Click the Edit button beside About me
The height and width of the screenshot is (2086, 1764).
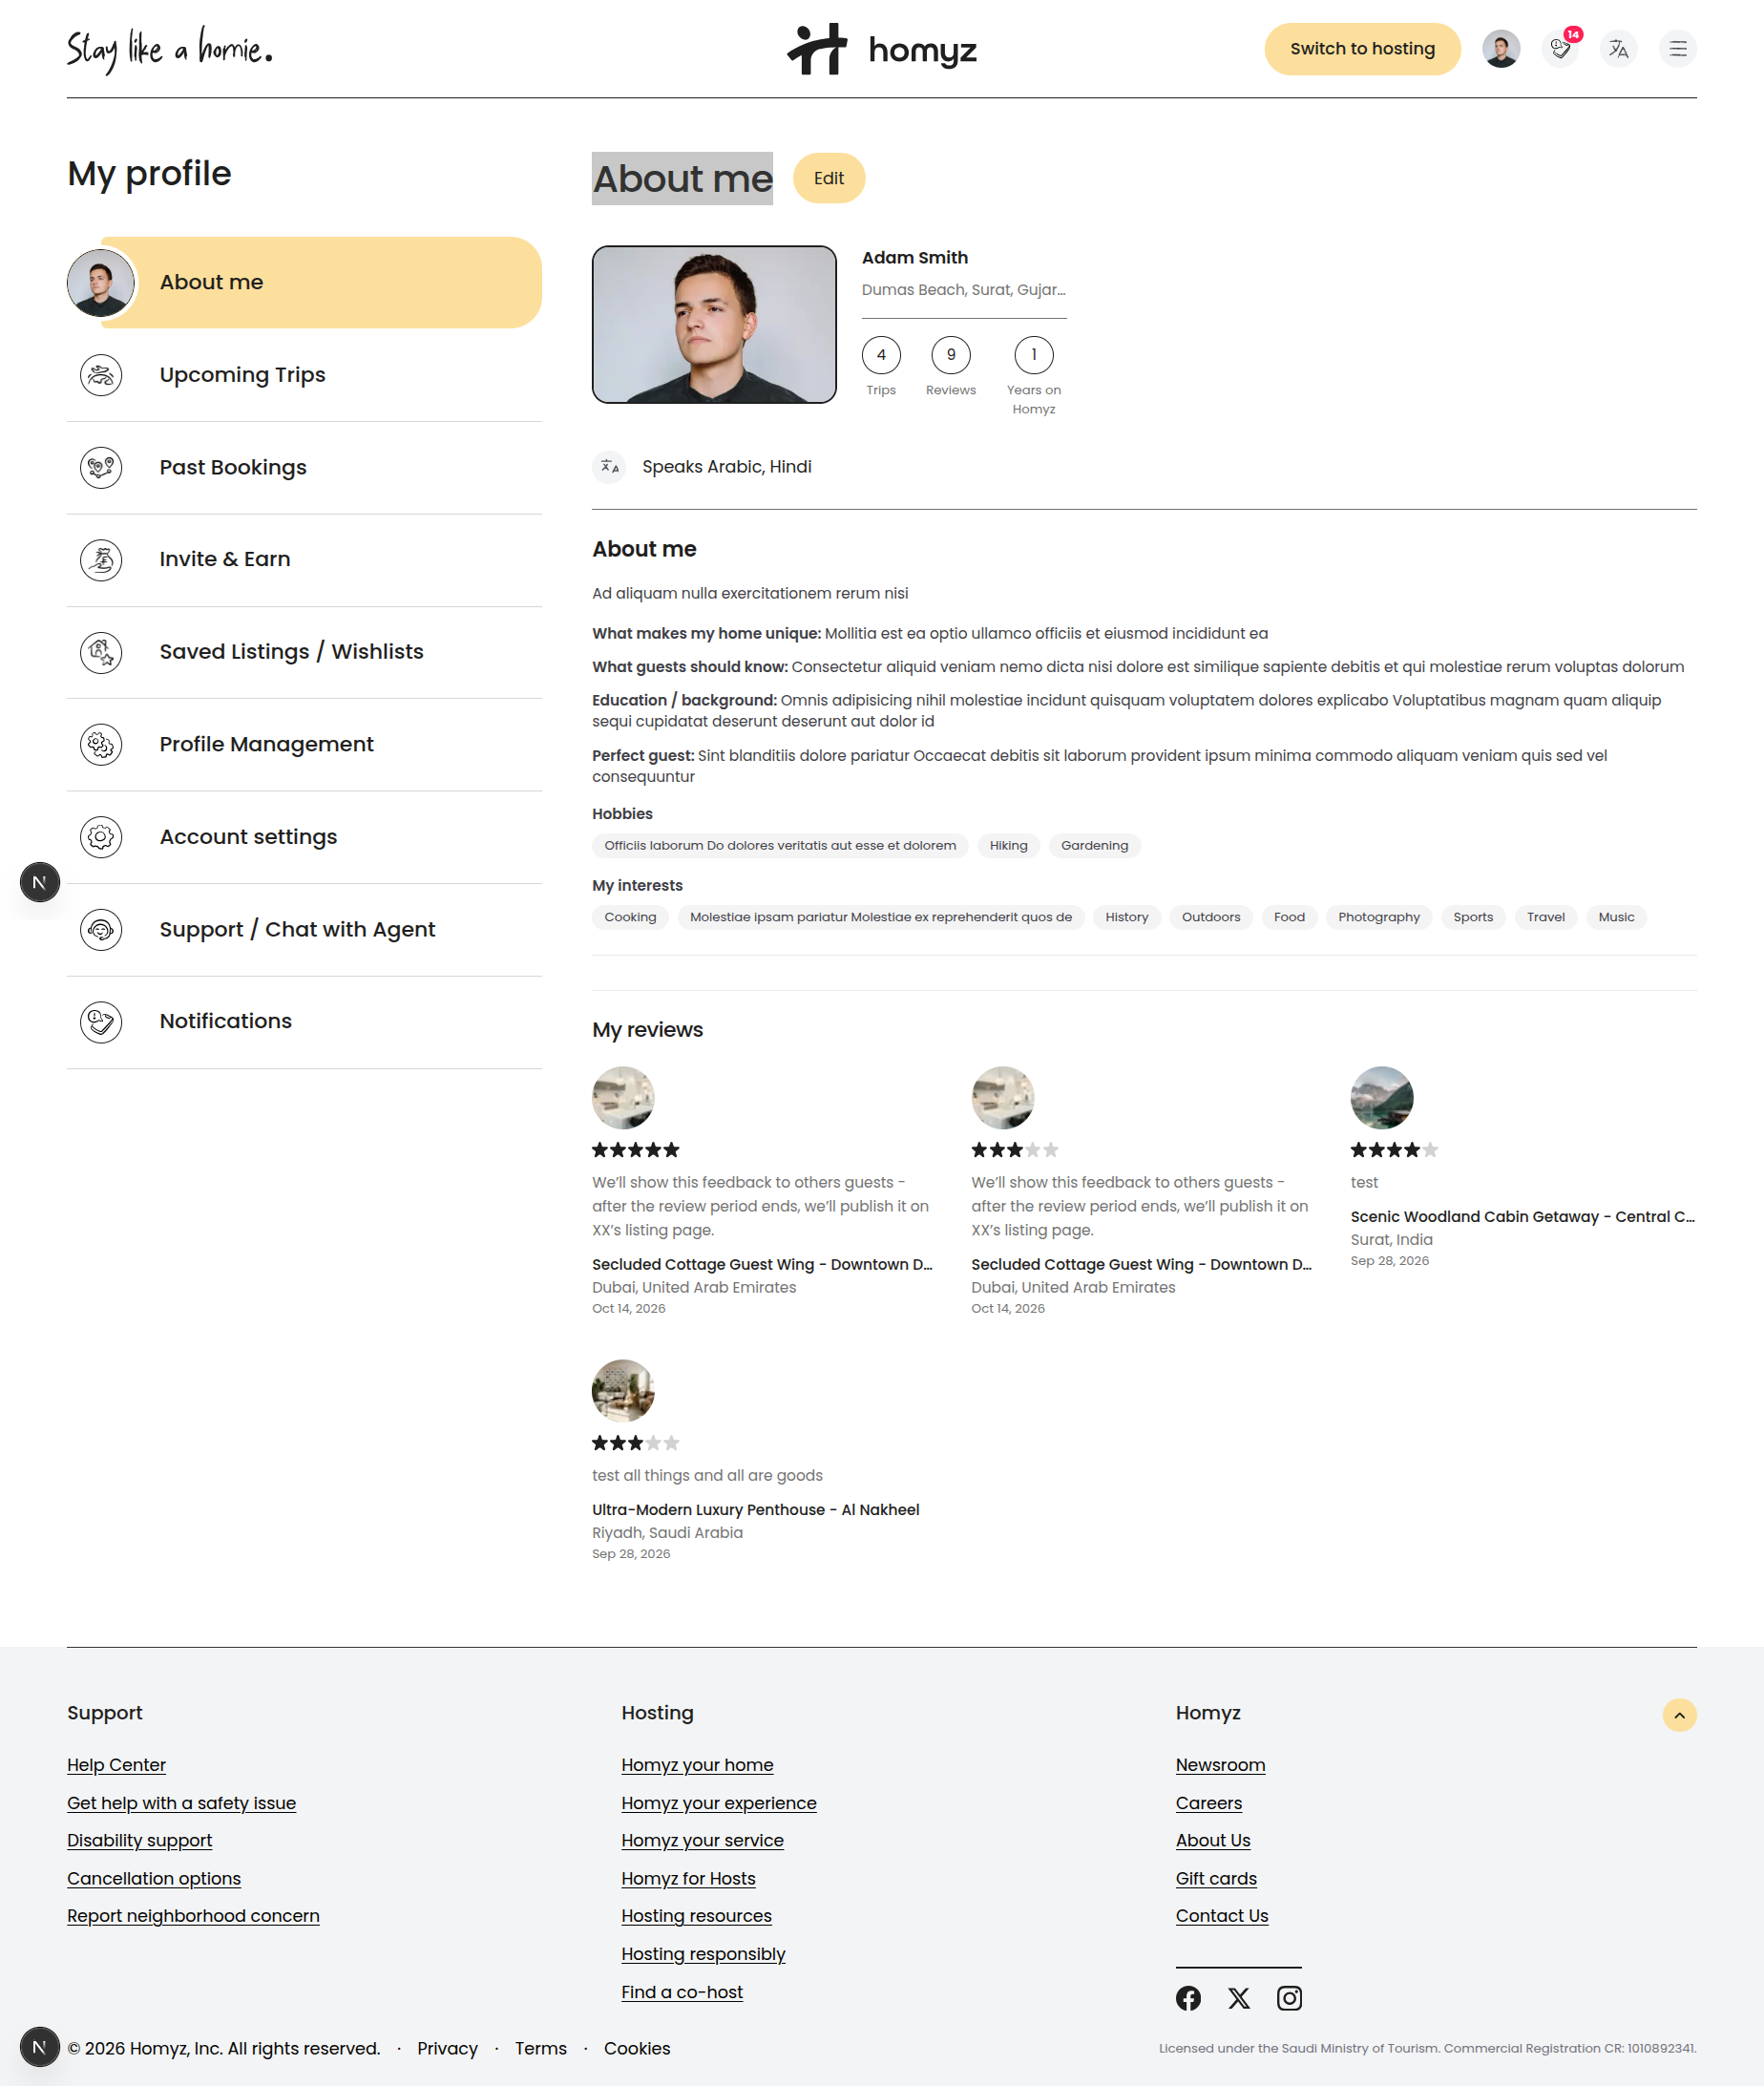pyautogui.click(x=828, y=178)
